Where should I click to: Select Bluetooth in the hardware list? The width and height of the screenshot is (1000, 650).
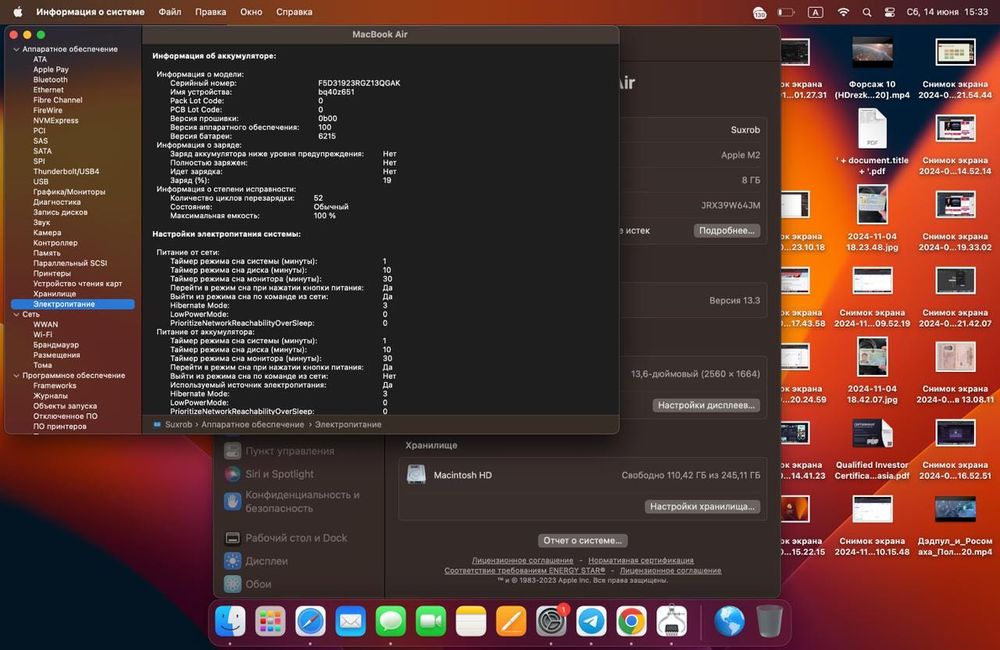(x=50, y=80)
